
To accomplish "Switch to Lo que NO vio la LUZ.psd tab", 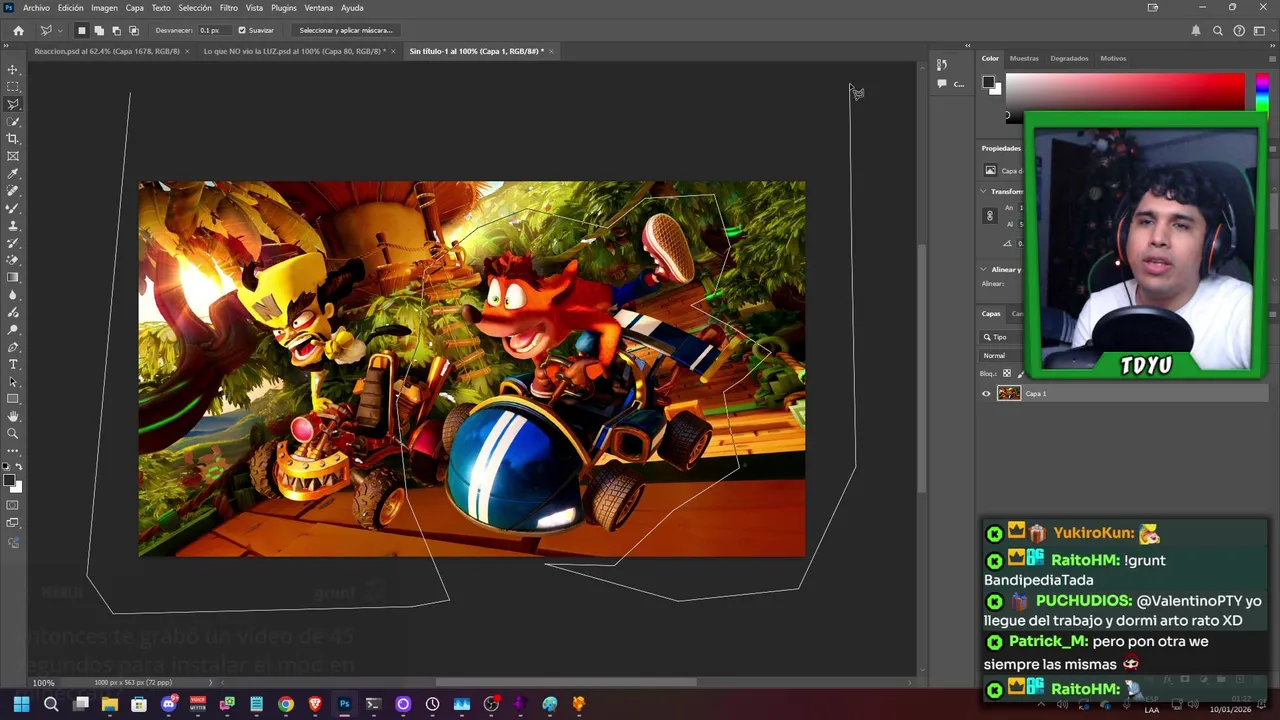I will click(x=294, y=51).
